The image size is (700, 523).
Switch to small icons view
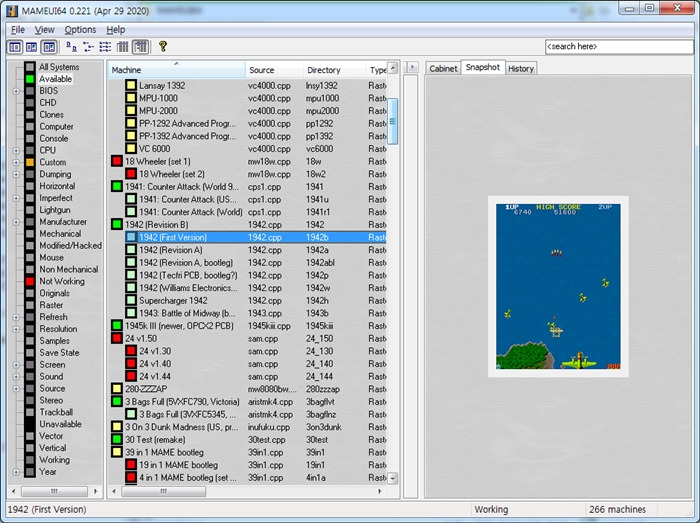tap(88, 47)
